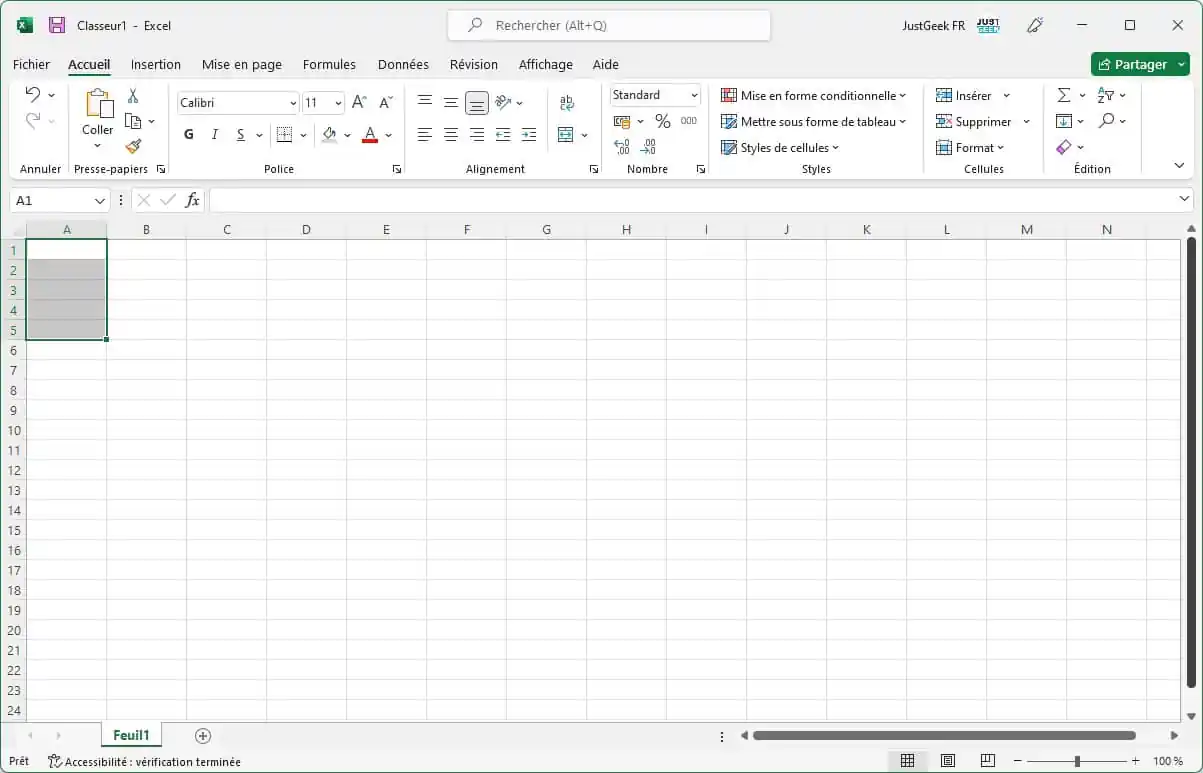The height and width of the screenshot is (773, 1203).
Task: Open the Calibri font name dropdown
Action: 293,103
